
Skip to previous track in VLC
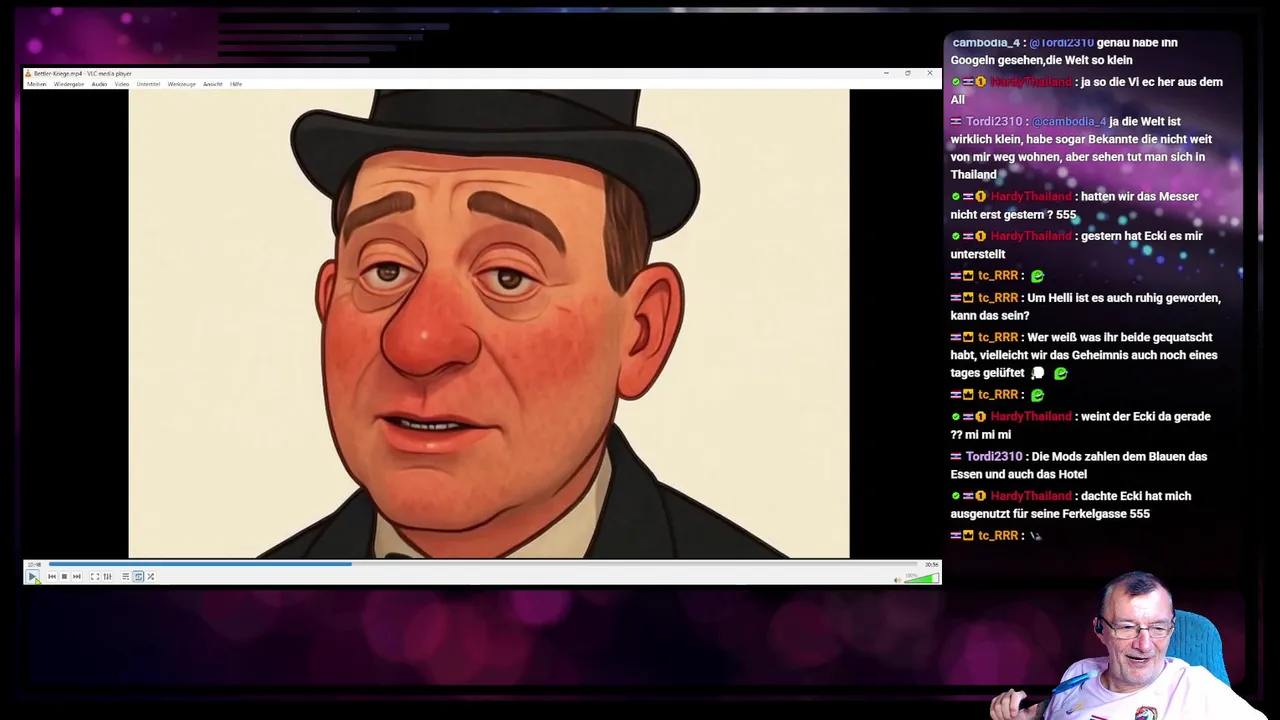pyautogui.click(x=52, y=577)
